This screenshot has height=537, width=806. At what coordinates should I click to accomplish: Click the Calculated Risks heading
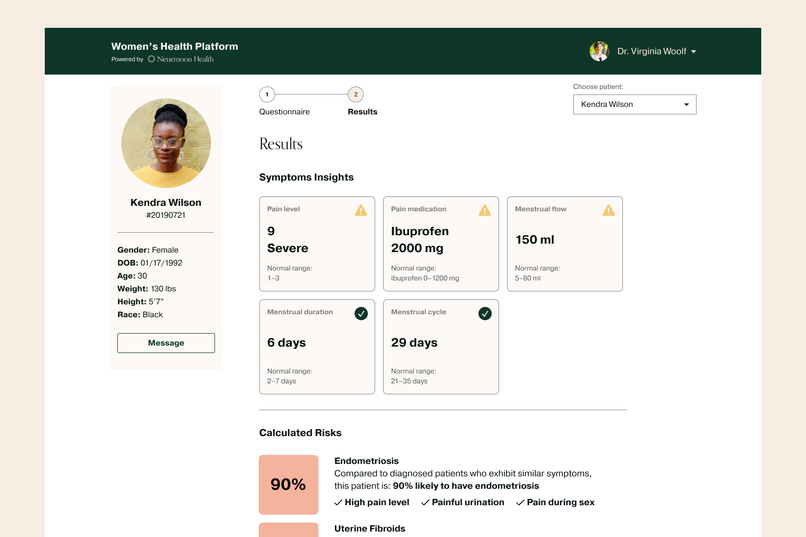tap(300, 433)
